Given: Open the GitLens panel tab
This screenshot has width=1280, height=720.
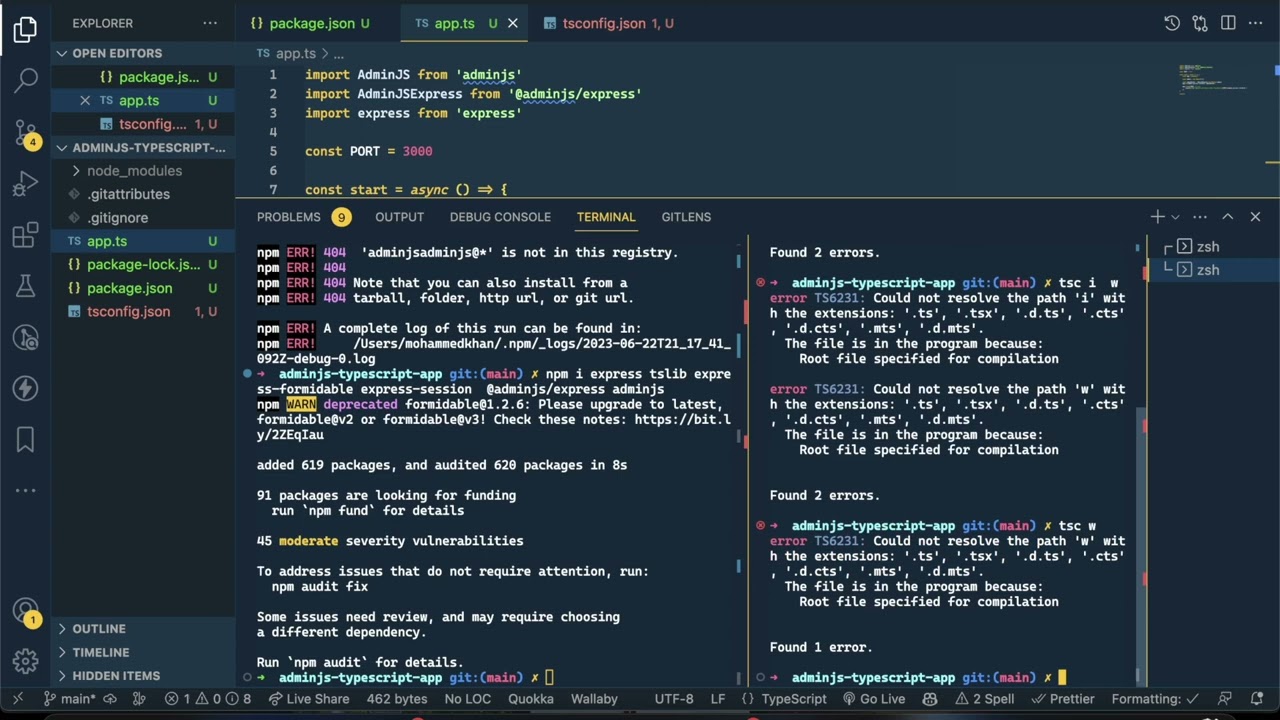Looking at the screenshot, I should point(686,217).
